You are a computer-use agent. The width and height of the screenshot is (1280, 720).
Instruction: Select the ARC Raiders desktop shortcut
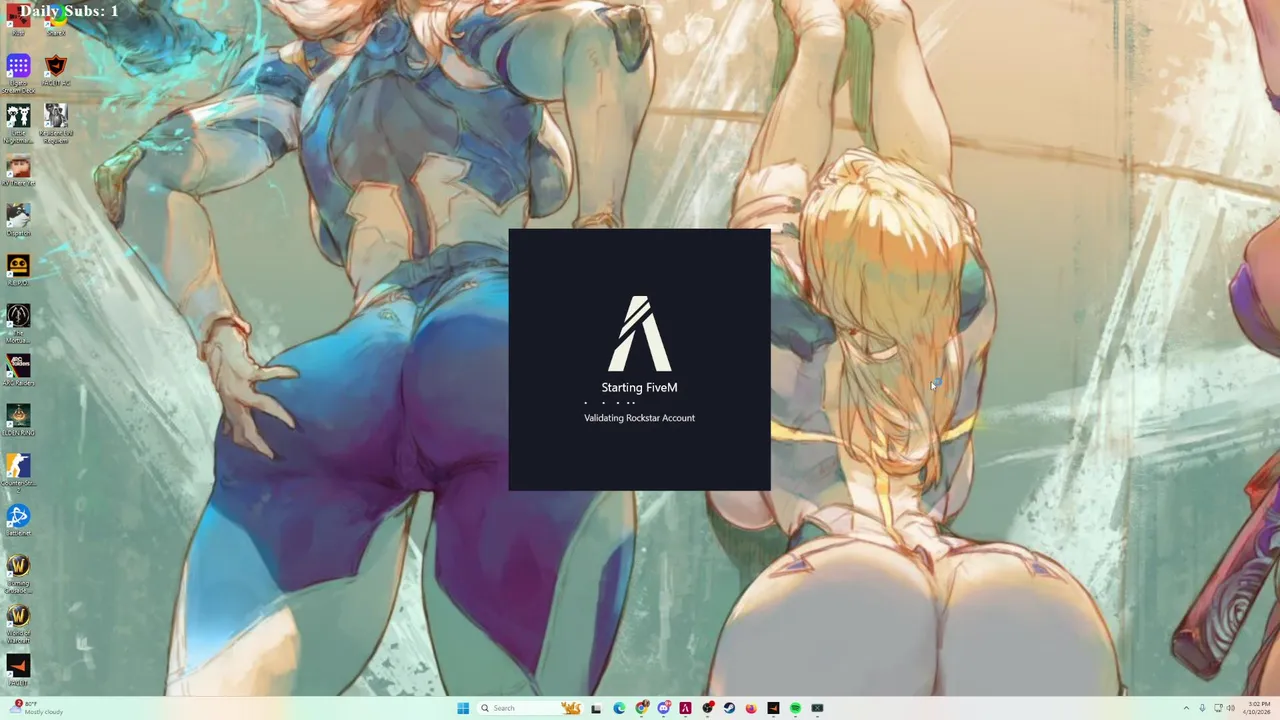[18, 370]
